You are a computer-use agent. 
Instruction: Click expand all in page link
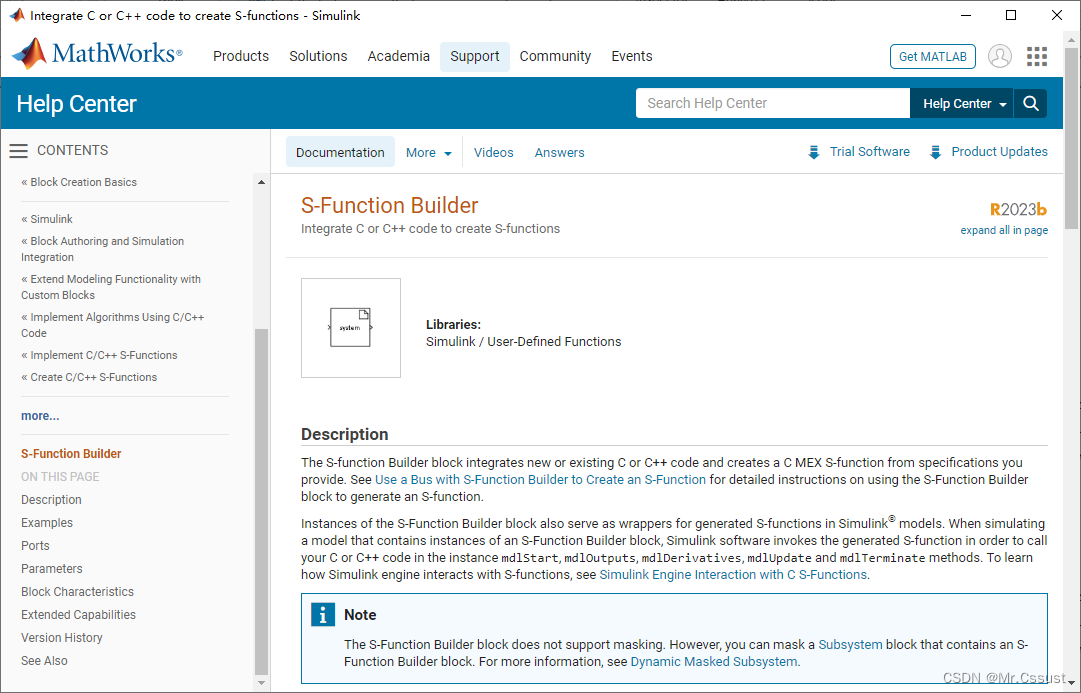pyautogui.click(x=1004, y=230)
